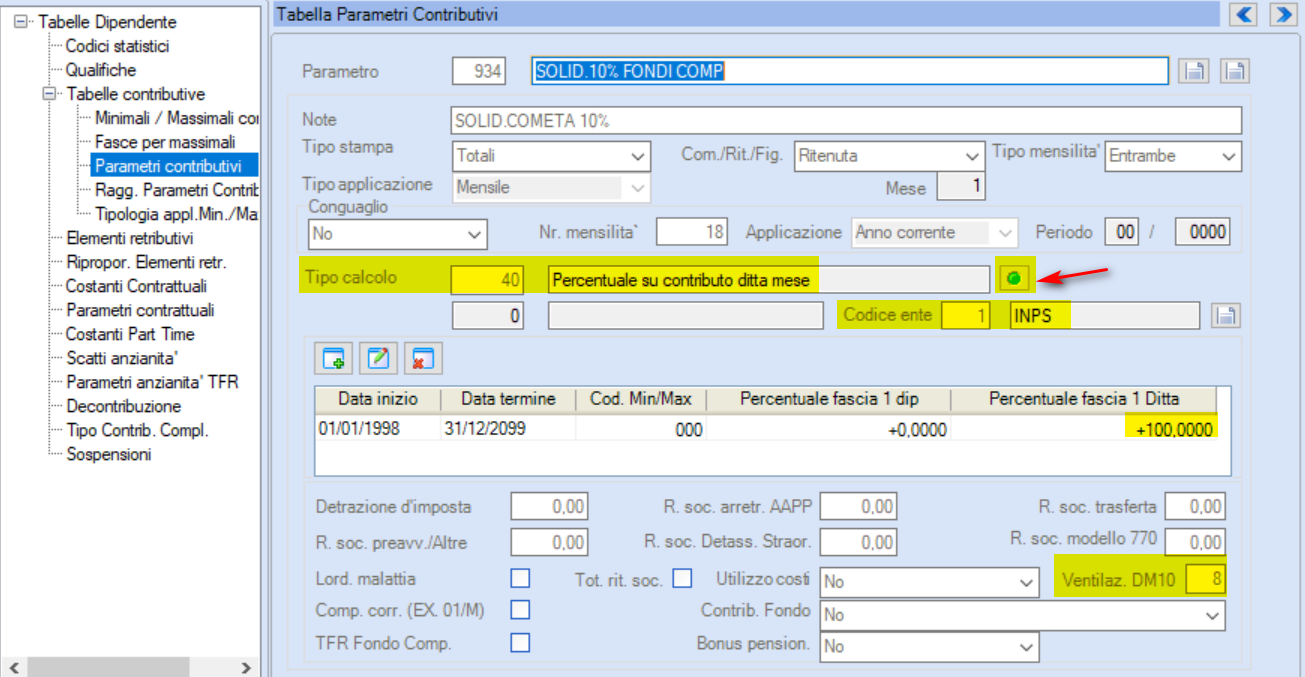
Task: Click Tipo calcolo code field 40
Action: tap(487, 281)
